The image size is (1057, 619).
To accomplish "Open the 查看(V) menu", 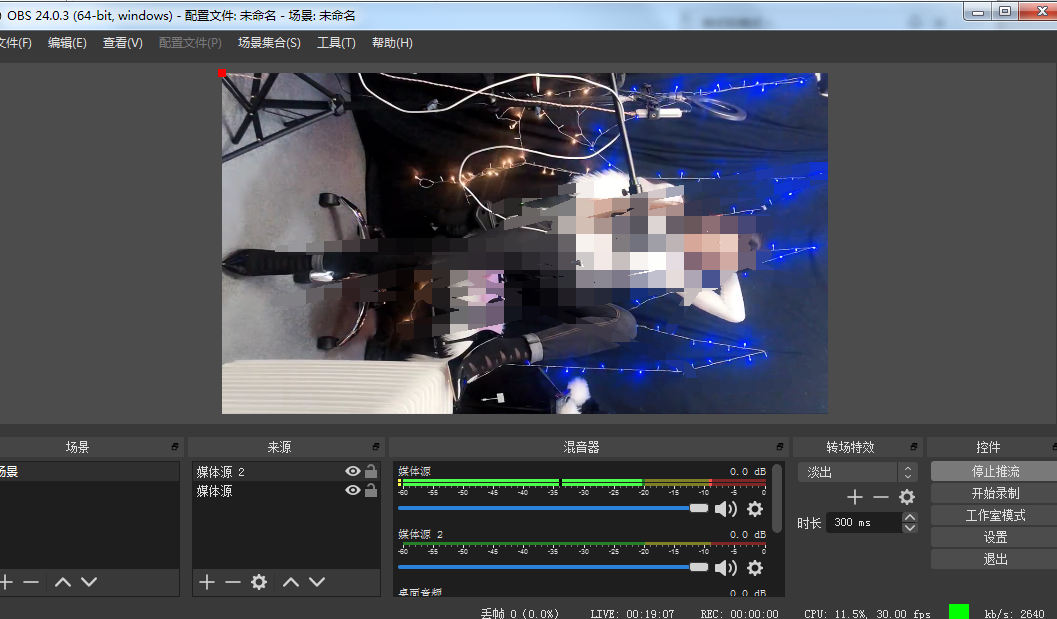I will coord(123,42).
